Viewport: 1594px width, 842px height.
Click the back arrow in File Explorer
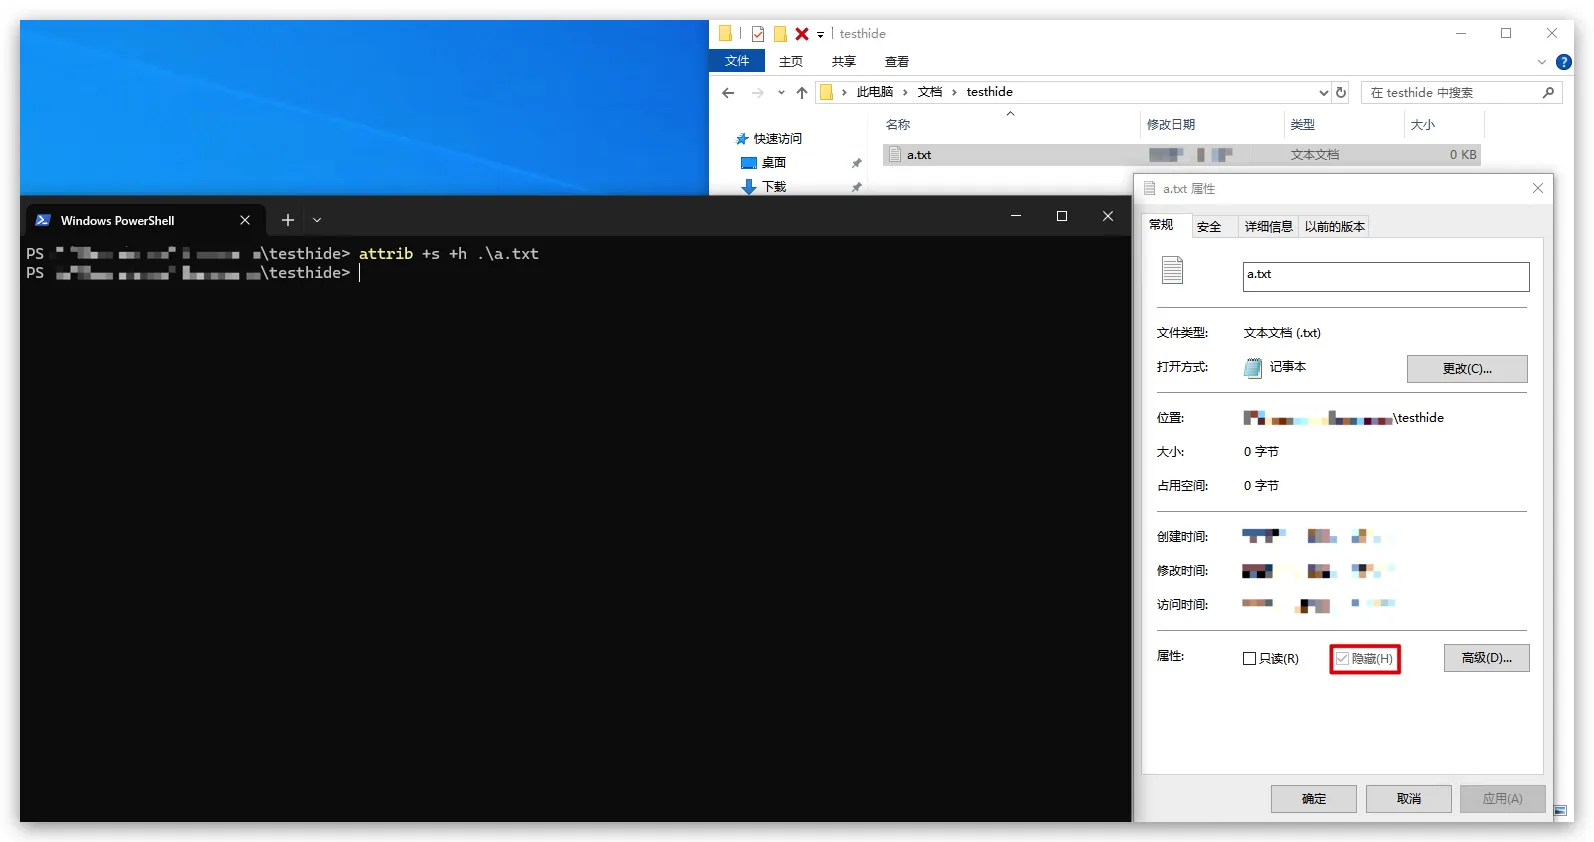(728, 93)
